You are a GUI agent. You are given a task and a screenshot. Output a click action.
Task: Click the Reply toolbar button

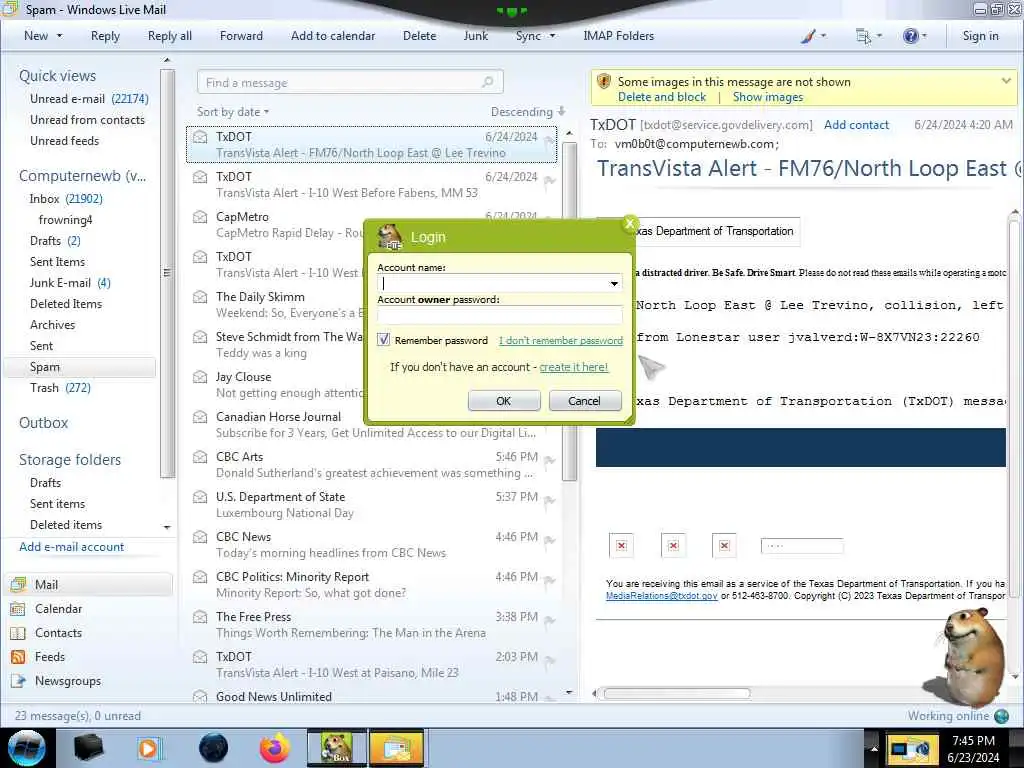point(105,36)
